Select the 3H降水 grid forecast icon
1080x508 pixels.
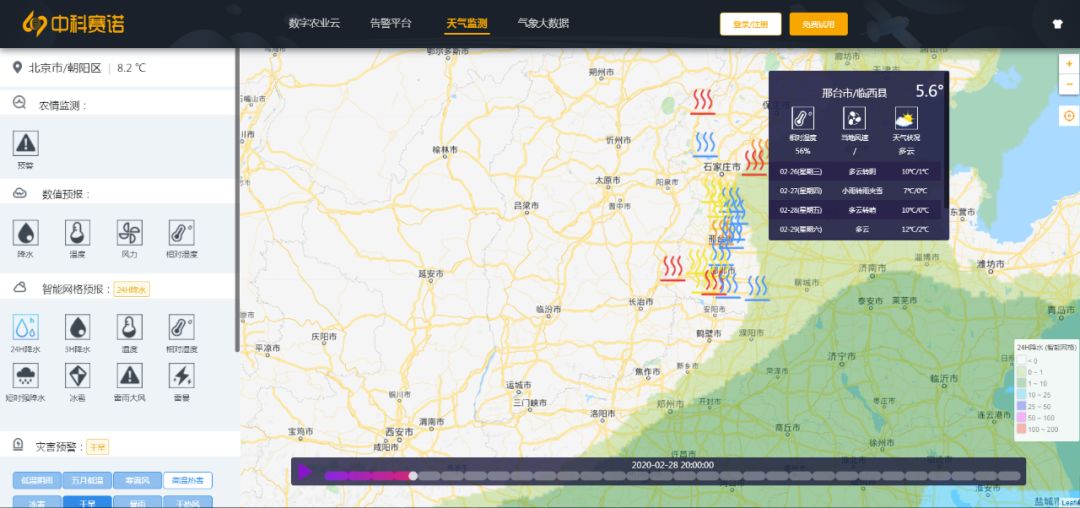pos(78,327)
